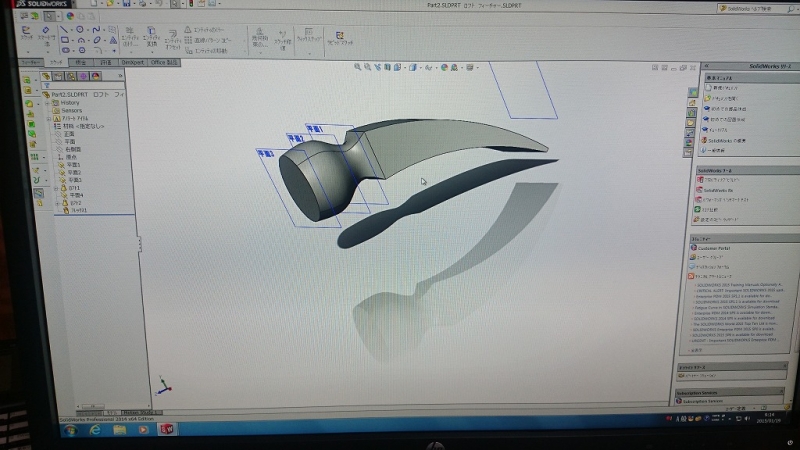
Task: Open the Office products tab
Action: (165, 62)
